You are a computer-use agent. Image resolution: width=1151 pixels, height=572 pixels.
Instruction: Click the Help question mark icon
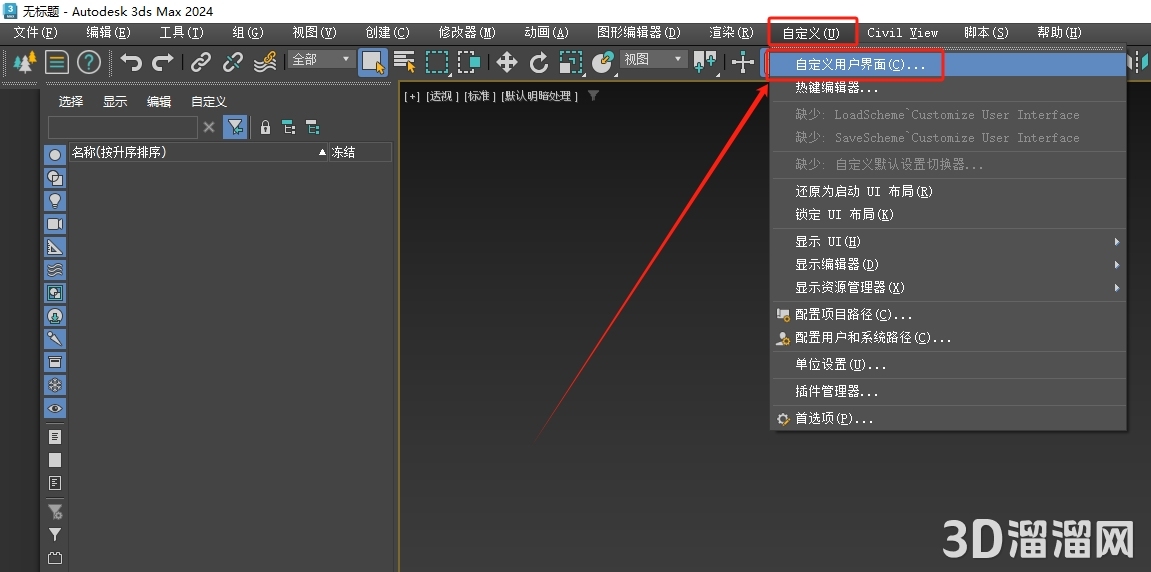89,62
